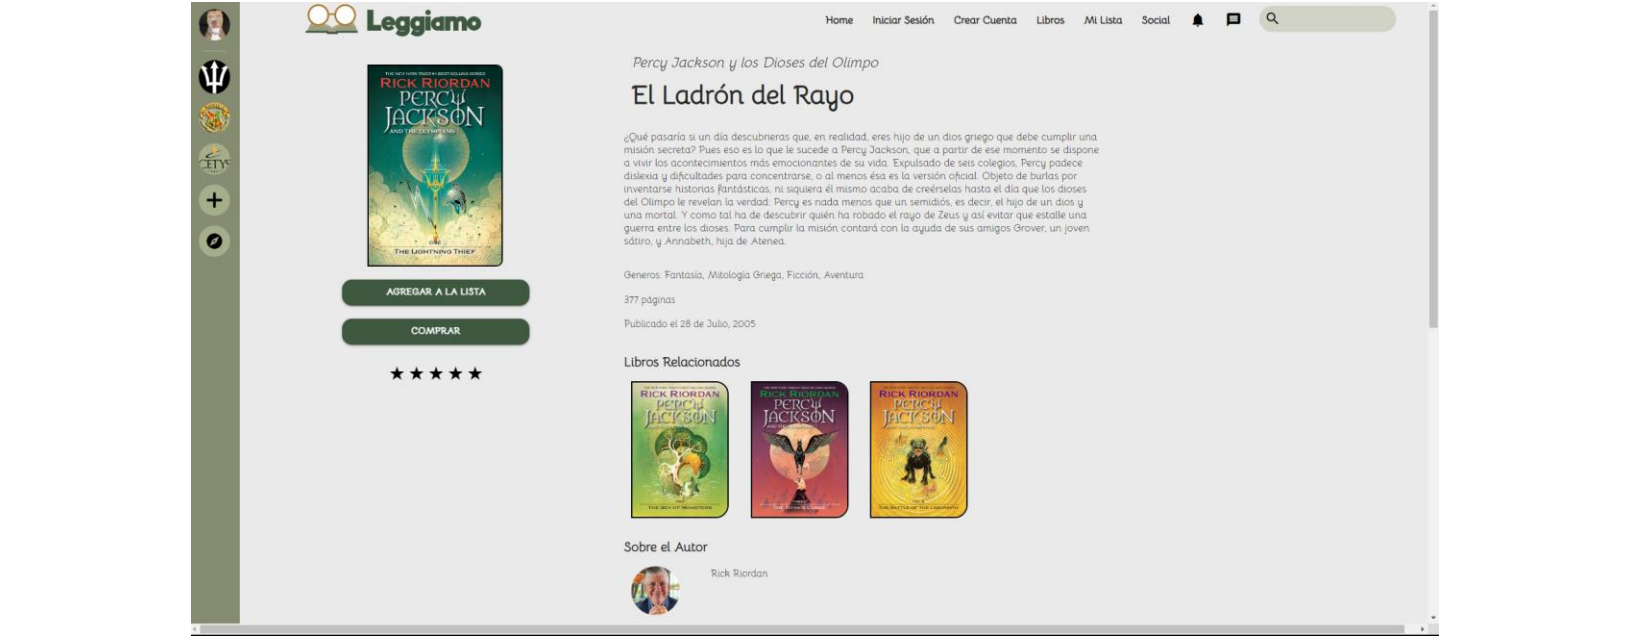
Task: Open Iniciar Sesión in the navigation bar
Action: pyautogui.click(x=903, y=20)
